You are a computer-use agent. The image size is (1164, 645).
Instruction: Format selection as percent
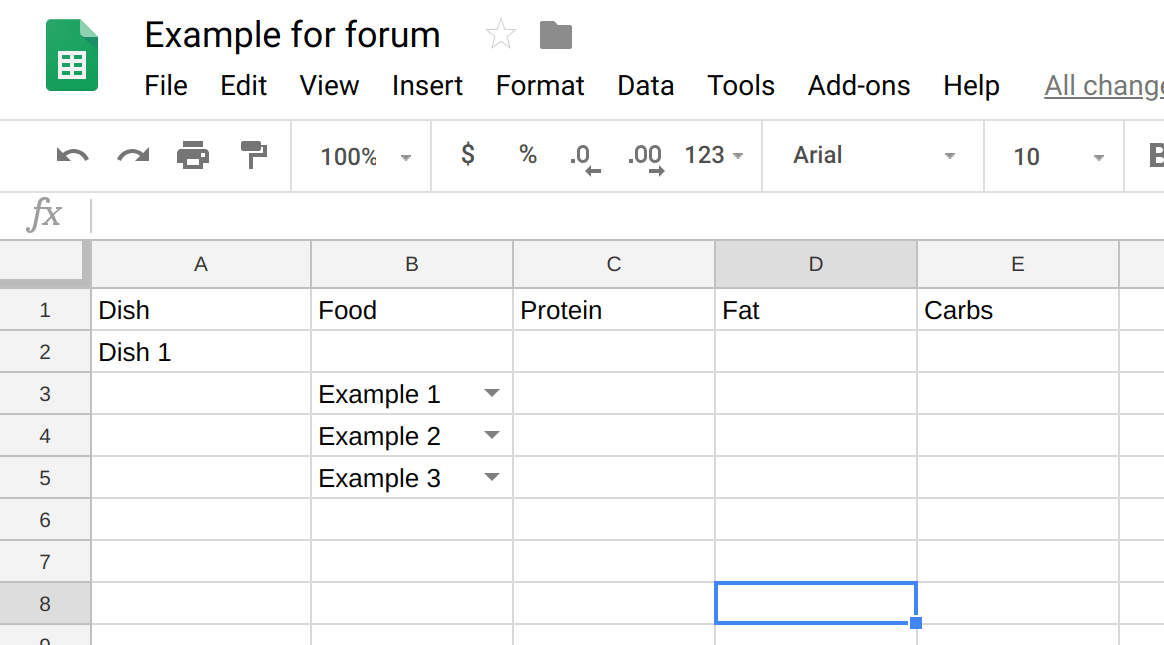[527, 155]
